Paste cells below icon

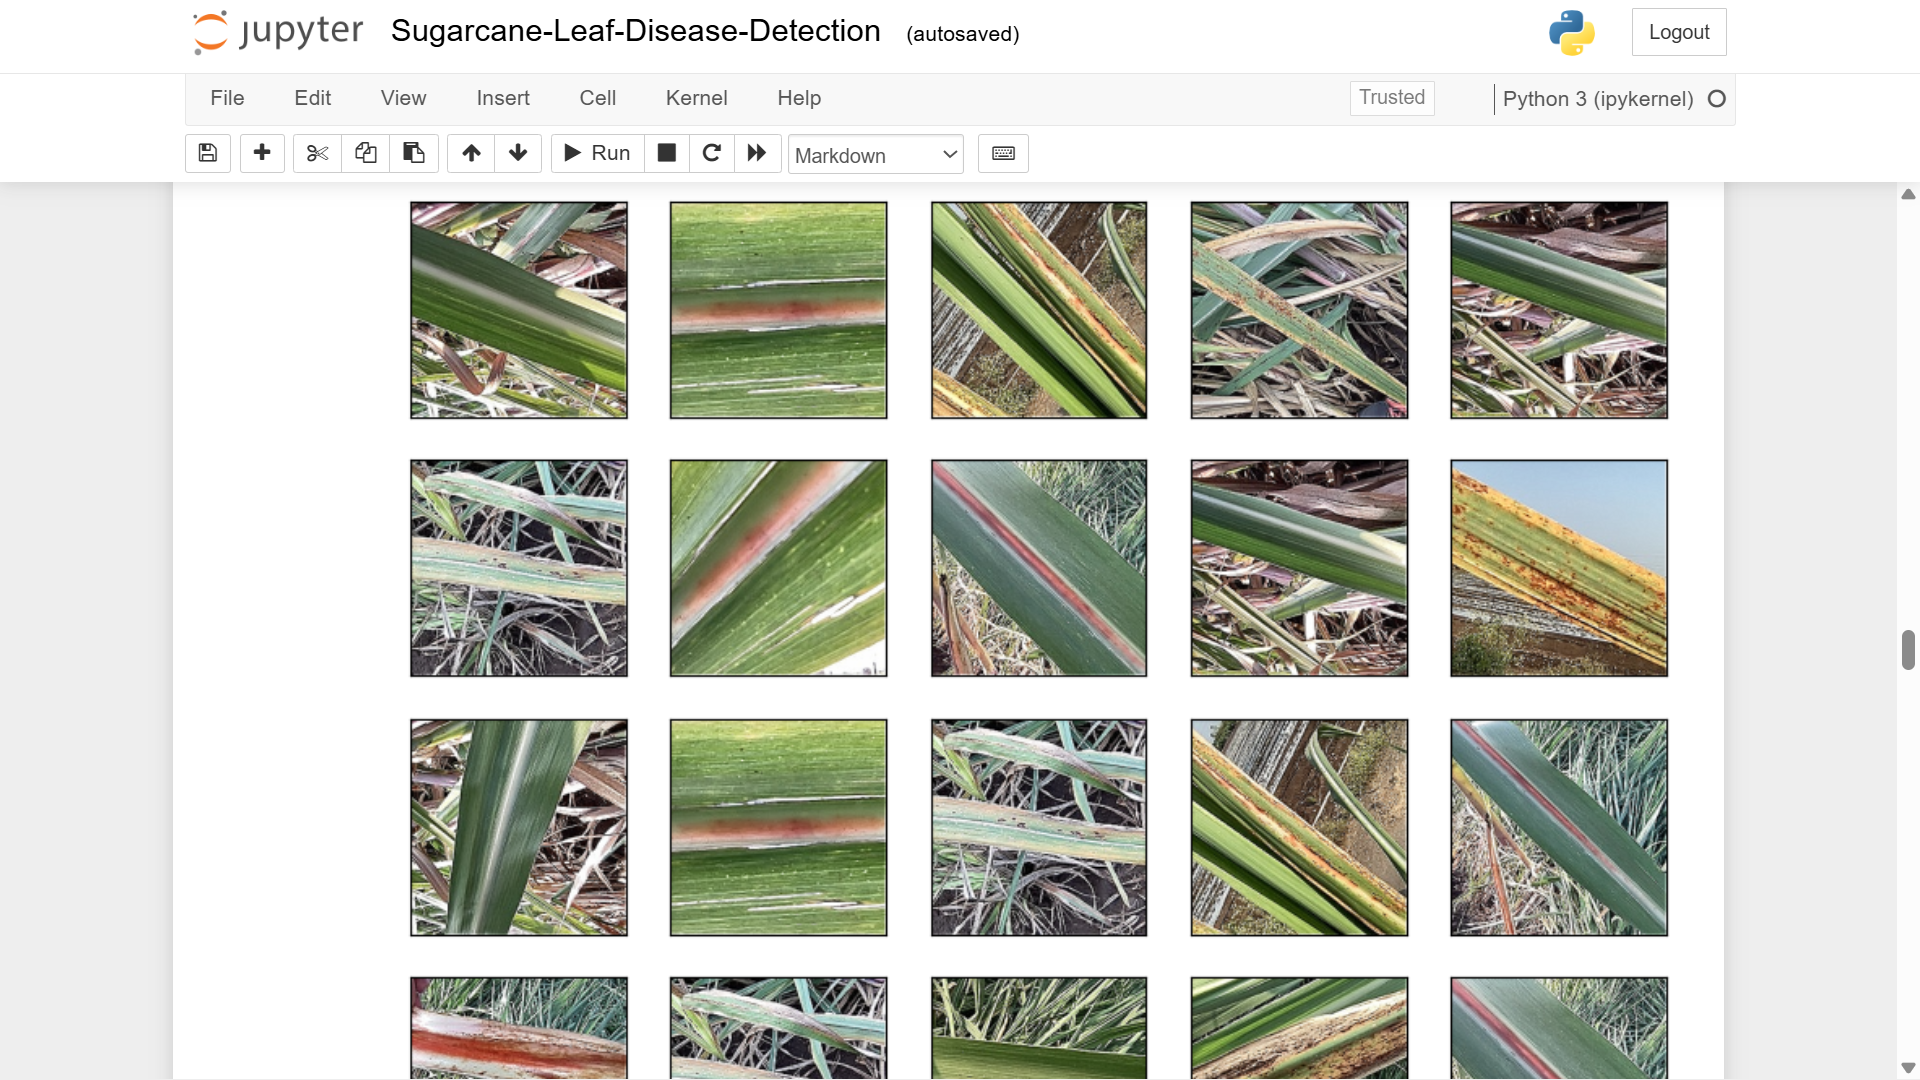pos(413,153)
